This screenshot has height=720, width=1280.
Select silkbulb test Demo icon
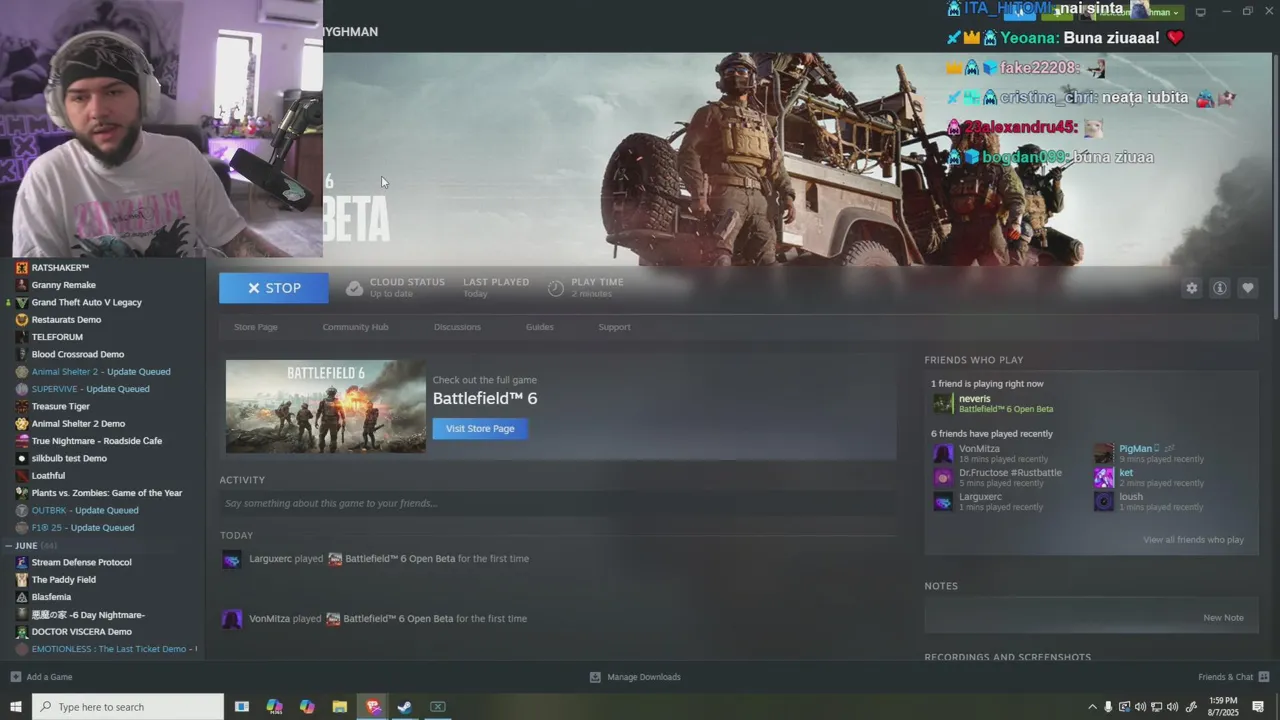[x=22, y=458]
